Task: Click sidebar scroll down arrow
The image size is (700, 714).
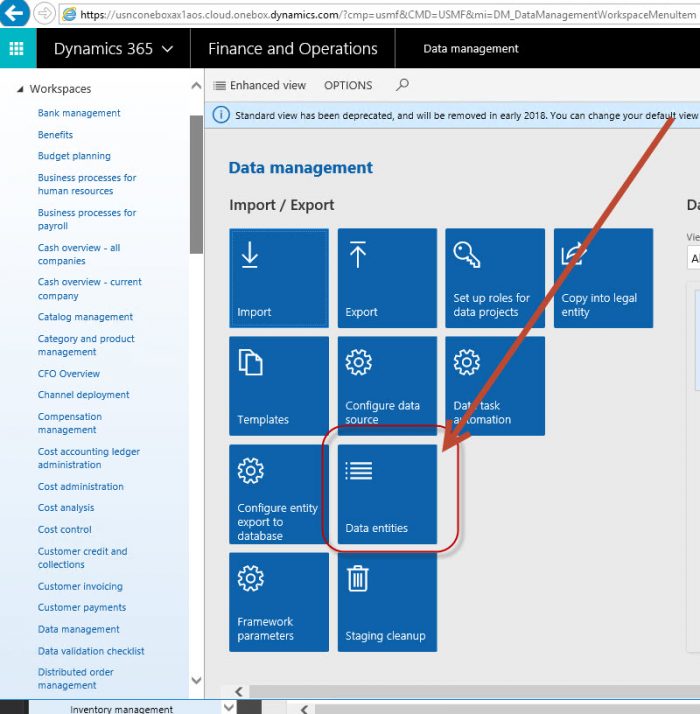Action: pyautogui.click(x=196, y=681)
